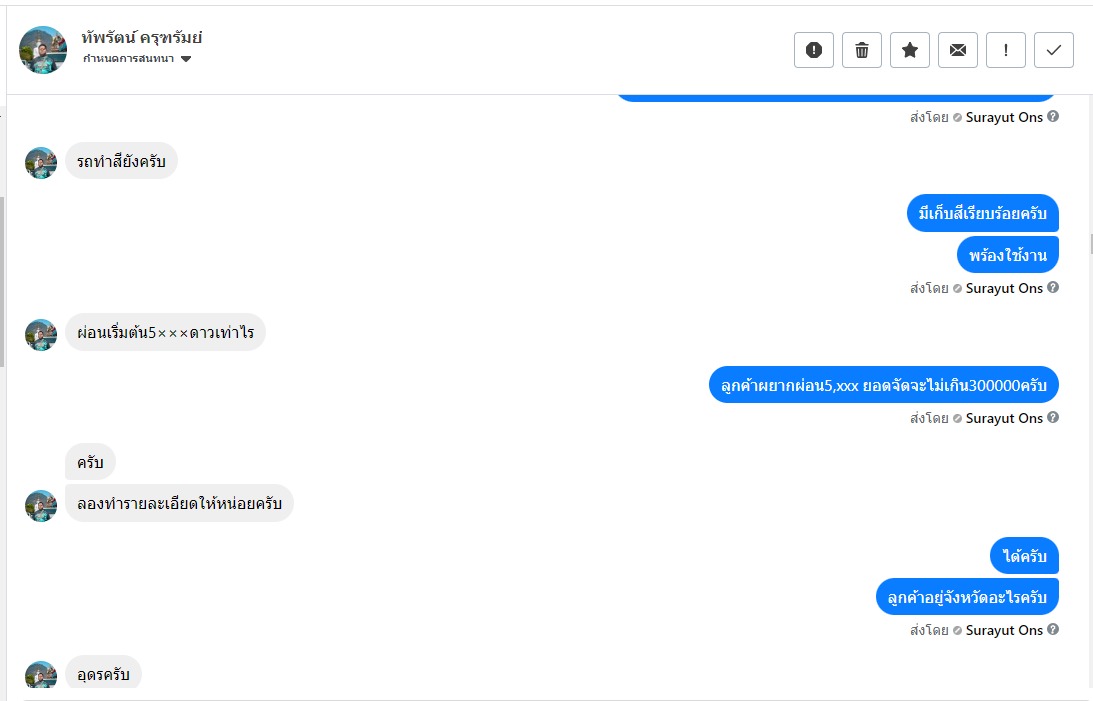Click the ผ่อนเริ่มต้น5×××ดาวเท่าไร message
This screenshot has width=1093, height=701.
click(165, 333)
